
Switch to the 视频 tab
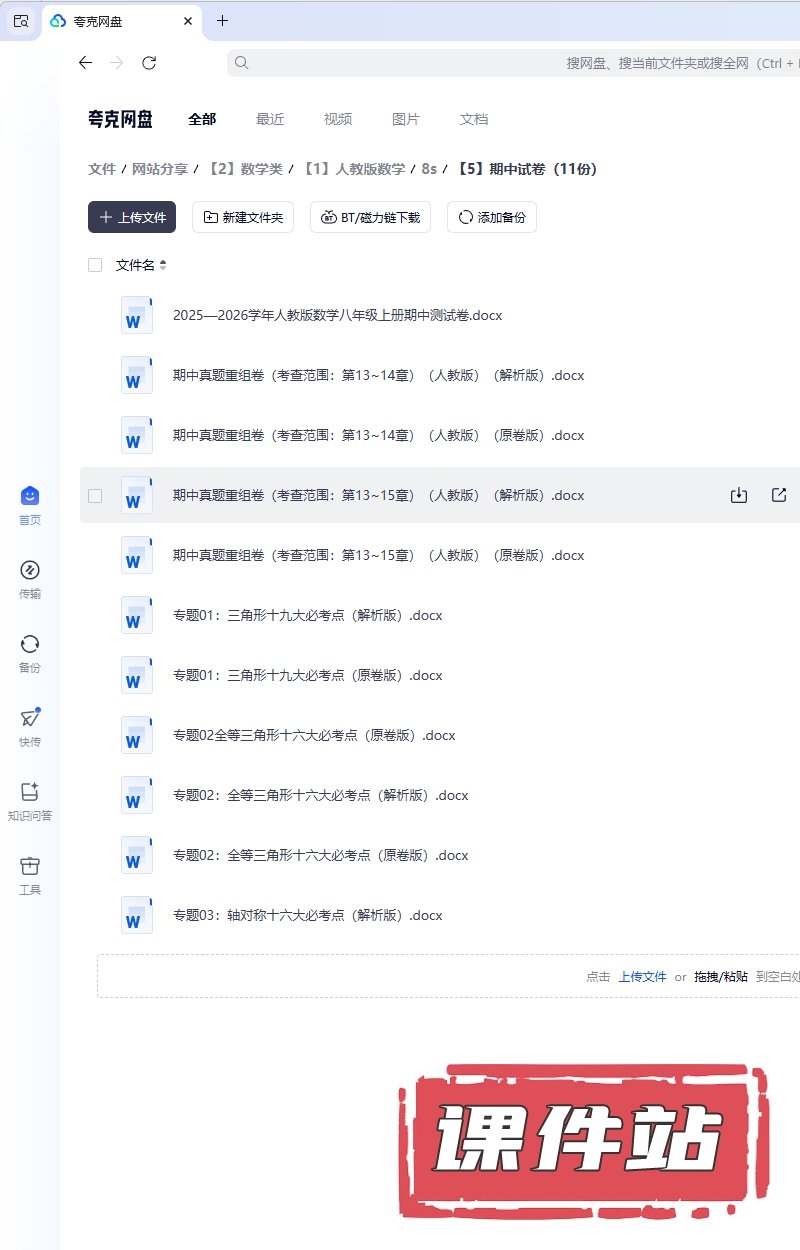(338, 119)
